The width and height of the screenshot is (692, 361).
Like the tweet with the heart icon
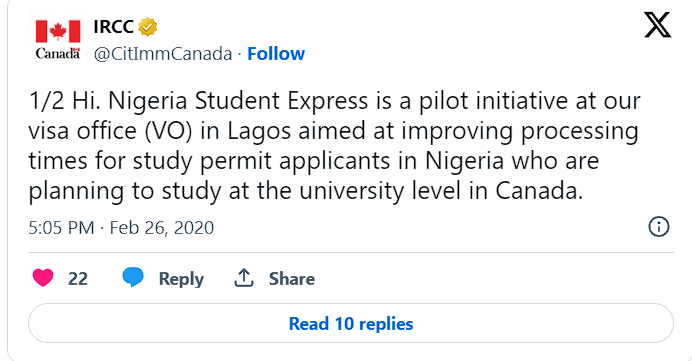pyautogui.click(x=43, y=278)
